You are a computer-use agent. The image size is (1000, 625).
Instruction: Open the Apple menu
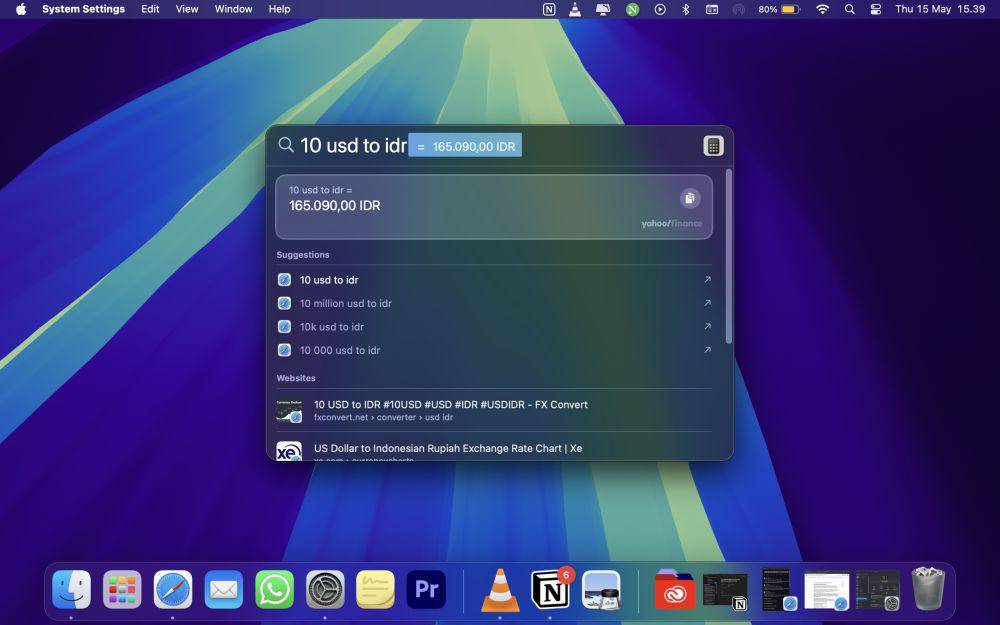21,9
